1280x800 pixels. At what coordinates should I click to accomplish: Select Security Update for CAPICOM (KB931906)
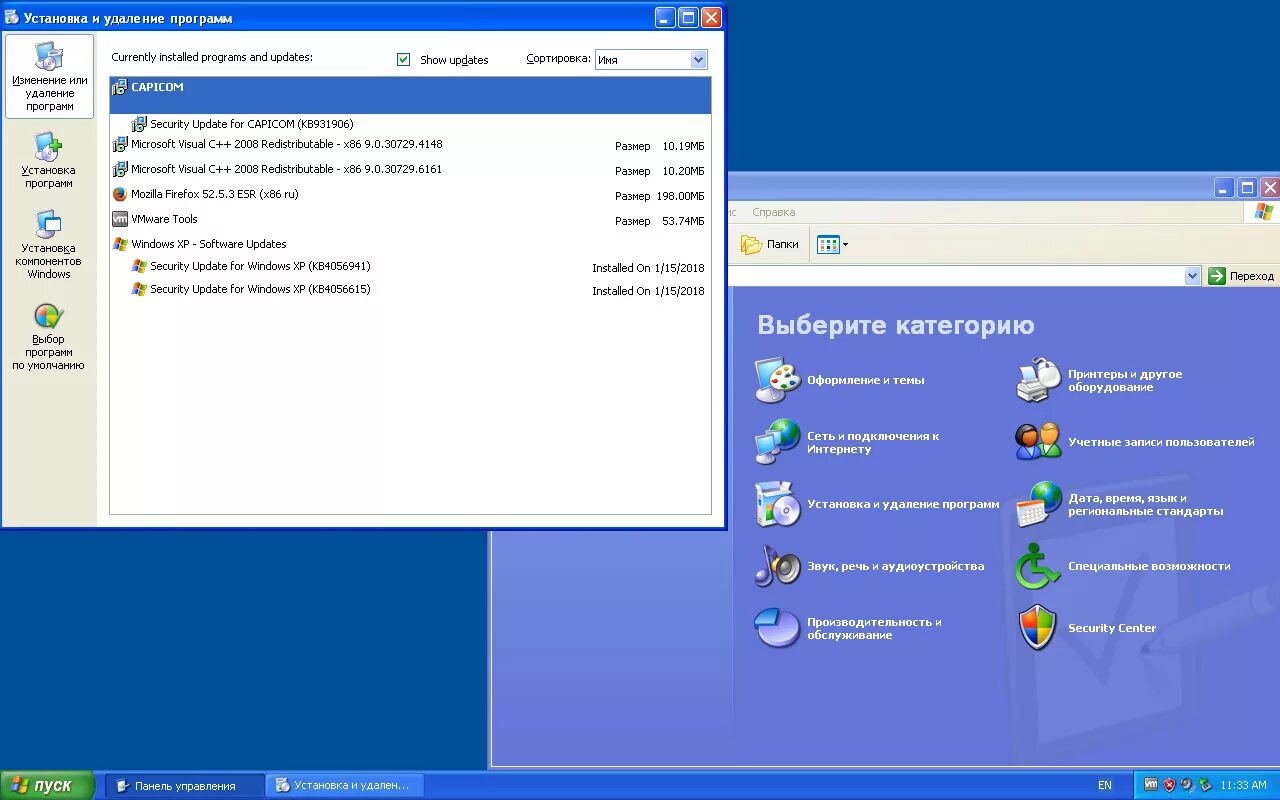pyautogui.click(x=252, y=124)
